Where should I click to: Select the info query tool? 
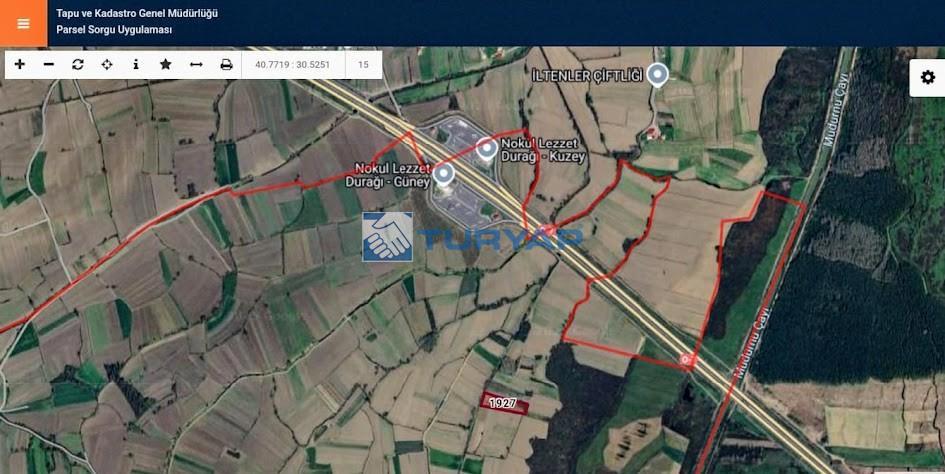(x=136, y=65)
